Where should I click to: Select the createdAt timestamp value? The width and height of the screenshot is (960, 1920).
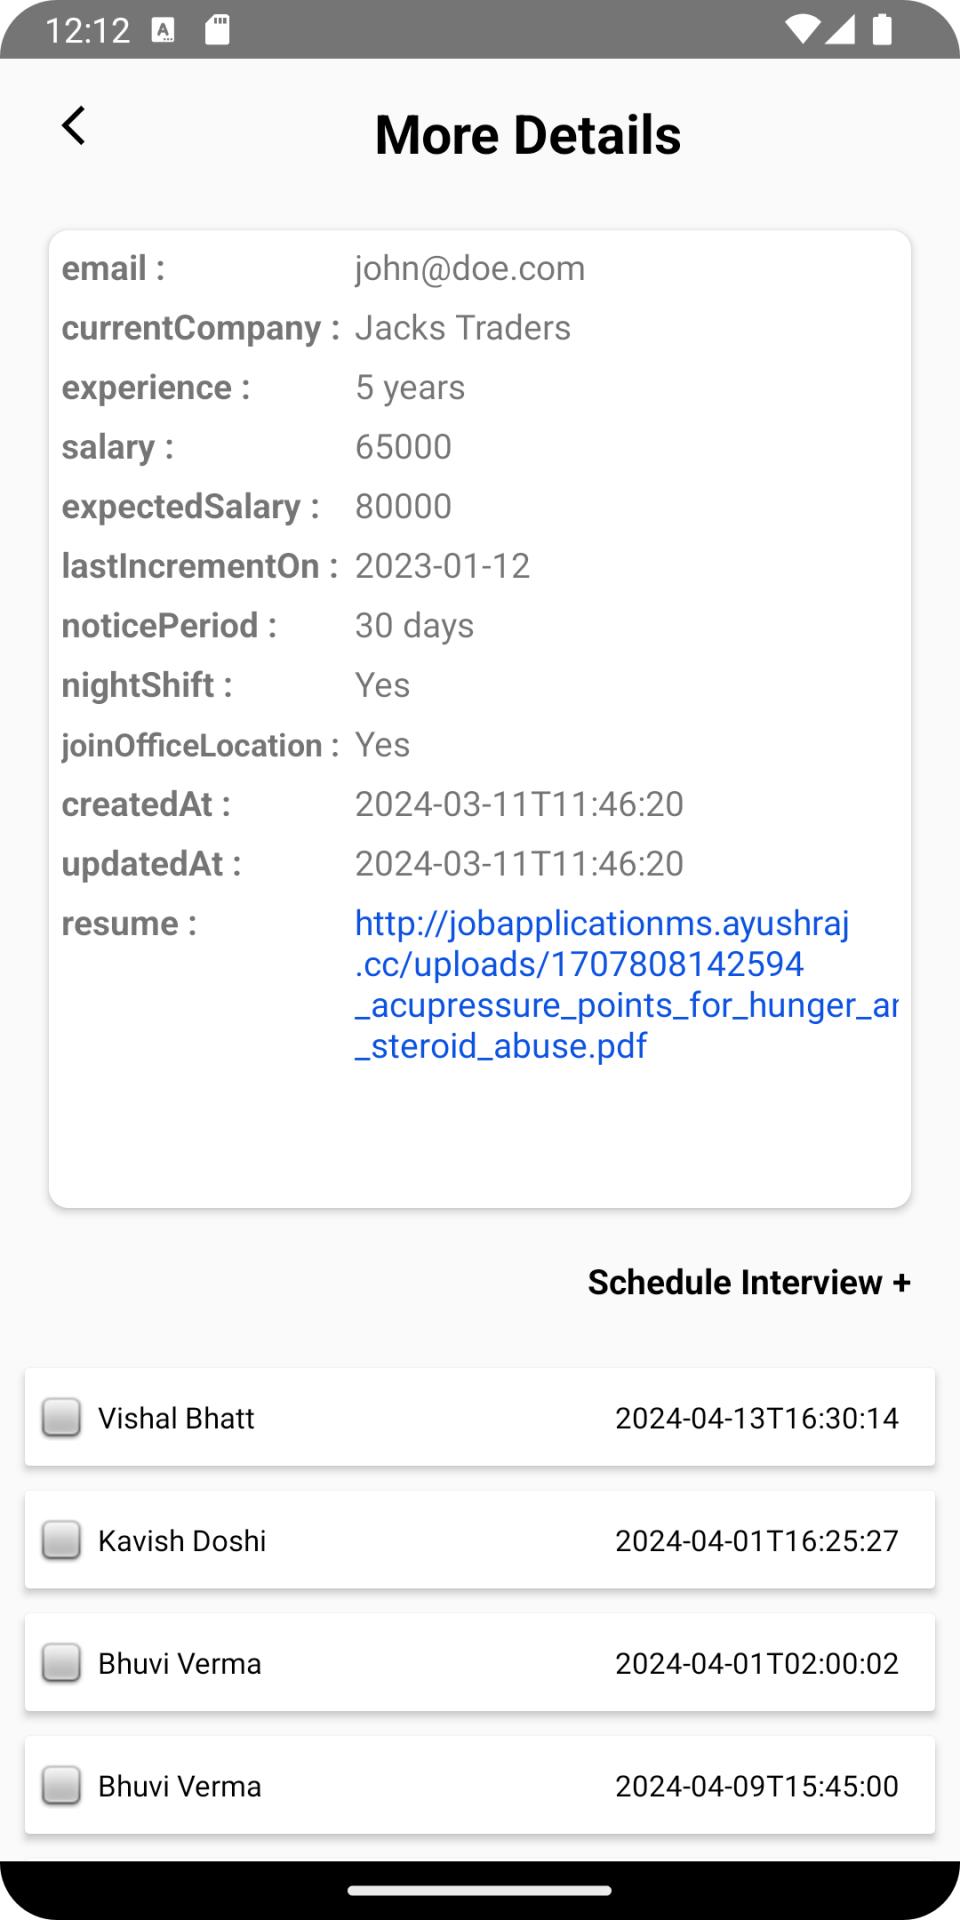click(519, 804)
